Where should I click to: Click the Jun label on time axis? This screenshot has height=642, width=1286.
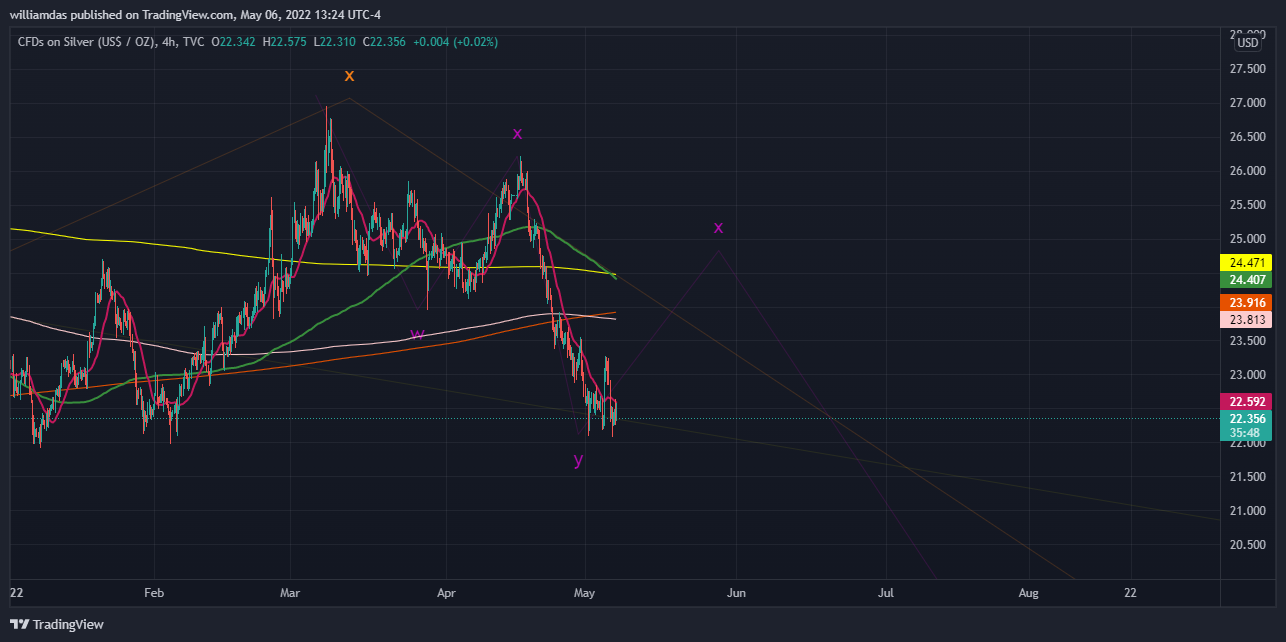pyautogui.click(x=736, y=593)
